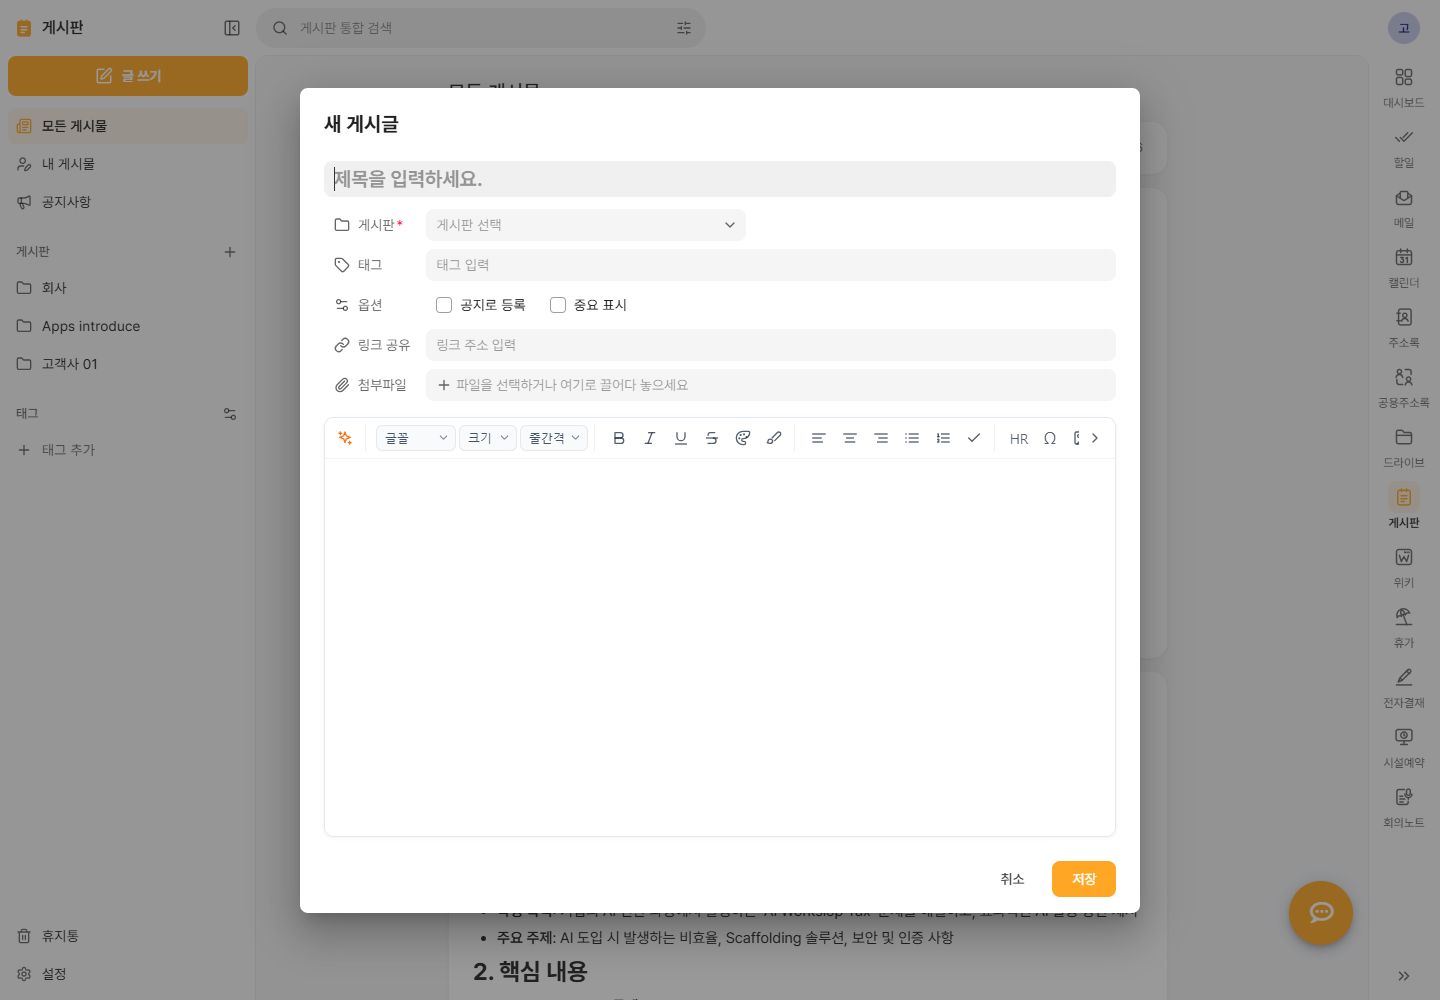
Task: Insert a numbered list
Action: point(943,438)
